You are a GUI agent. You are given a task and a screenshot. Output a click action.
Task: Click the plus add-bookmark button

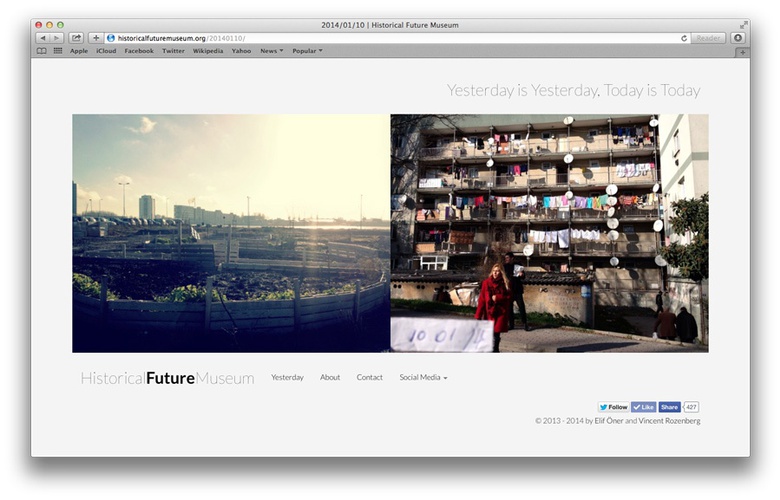coord(95,38)
